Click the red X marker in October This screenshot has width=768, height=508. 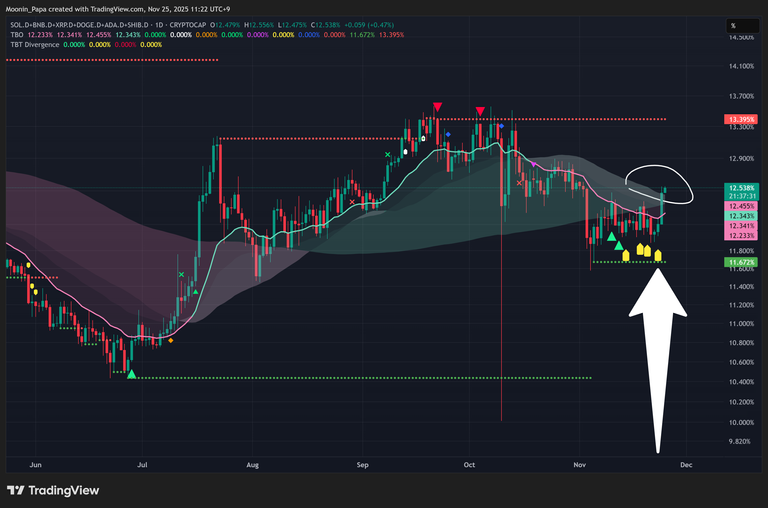point(519,183)
